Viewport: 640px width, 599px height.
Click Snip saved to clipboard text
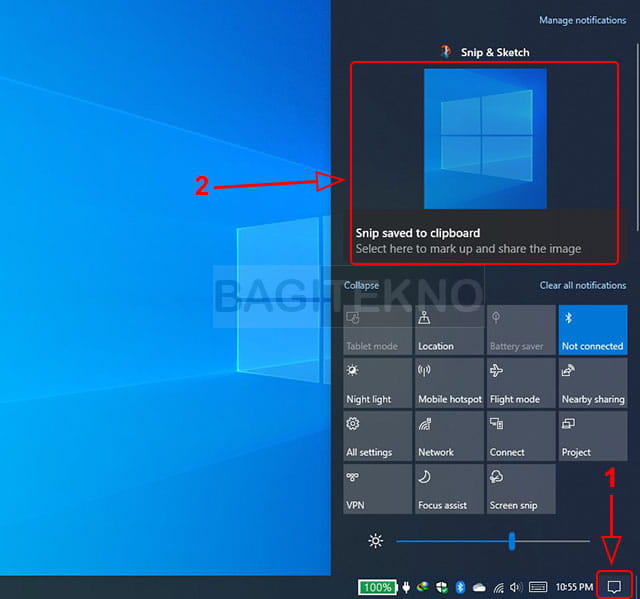pos(418,233)
